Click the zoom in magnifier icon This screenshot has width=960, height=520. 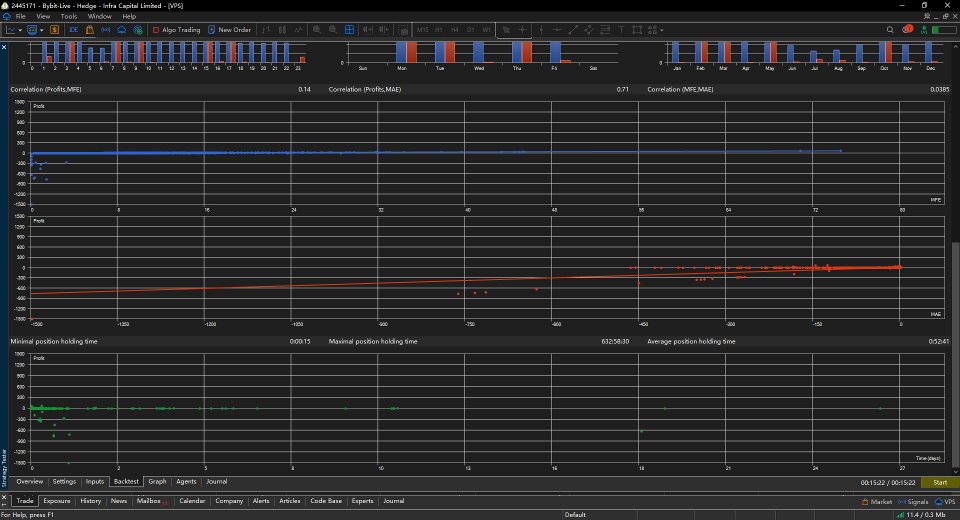(x=317, y=29)
